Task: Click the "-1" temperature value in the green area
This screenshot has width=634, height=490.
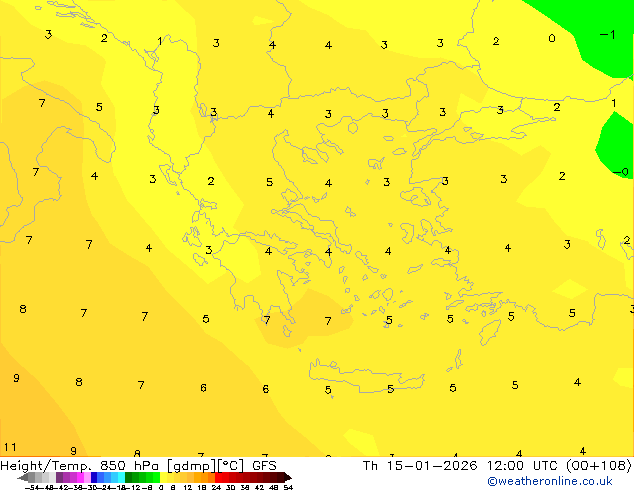Action: tap(608, 35)
